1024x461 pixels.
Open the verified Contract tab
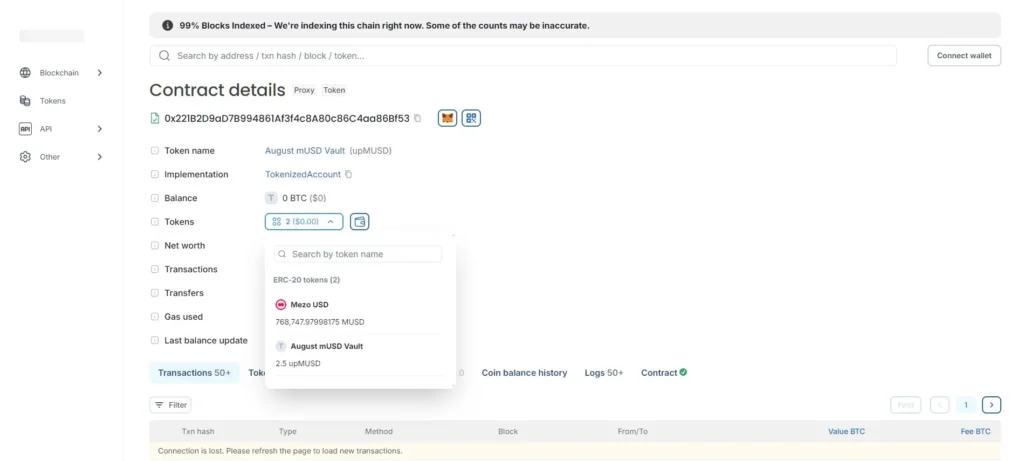click(x=664, y=373)
